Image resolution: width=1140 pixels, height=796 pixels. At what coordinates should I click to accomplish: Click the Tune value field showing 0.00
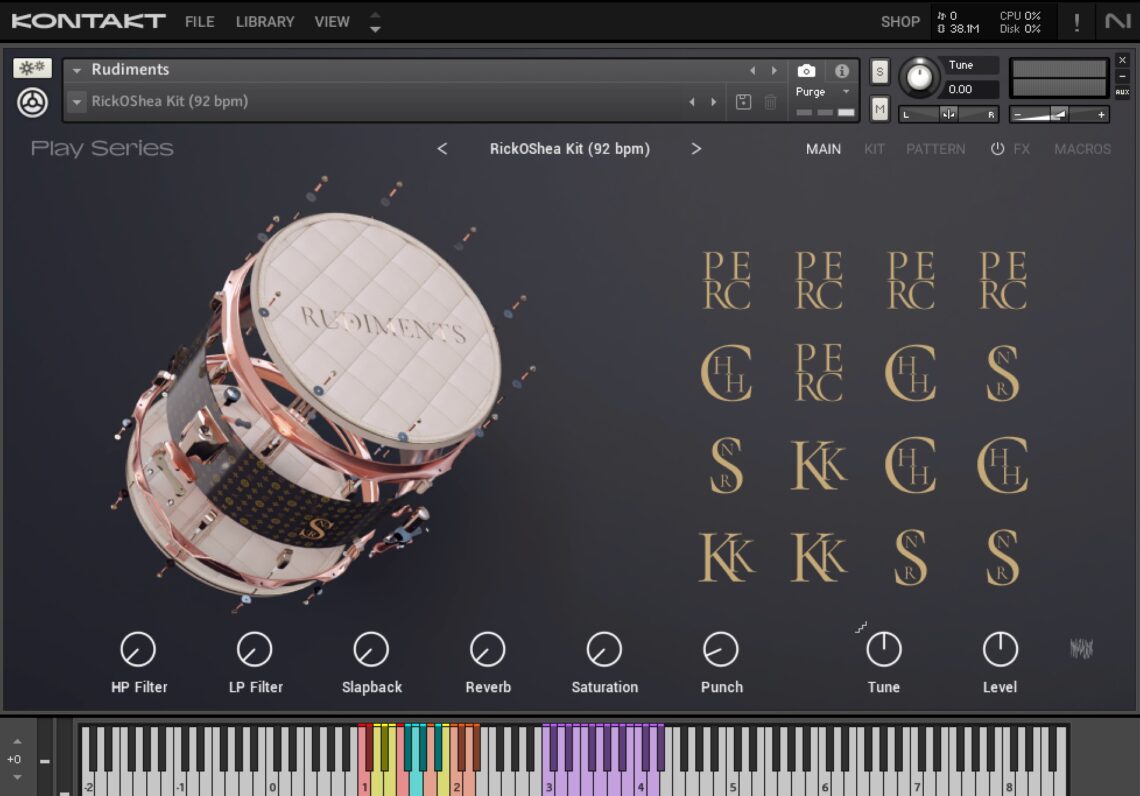tap(971, 89)
